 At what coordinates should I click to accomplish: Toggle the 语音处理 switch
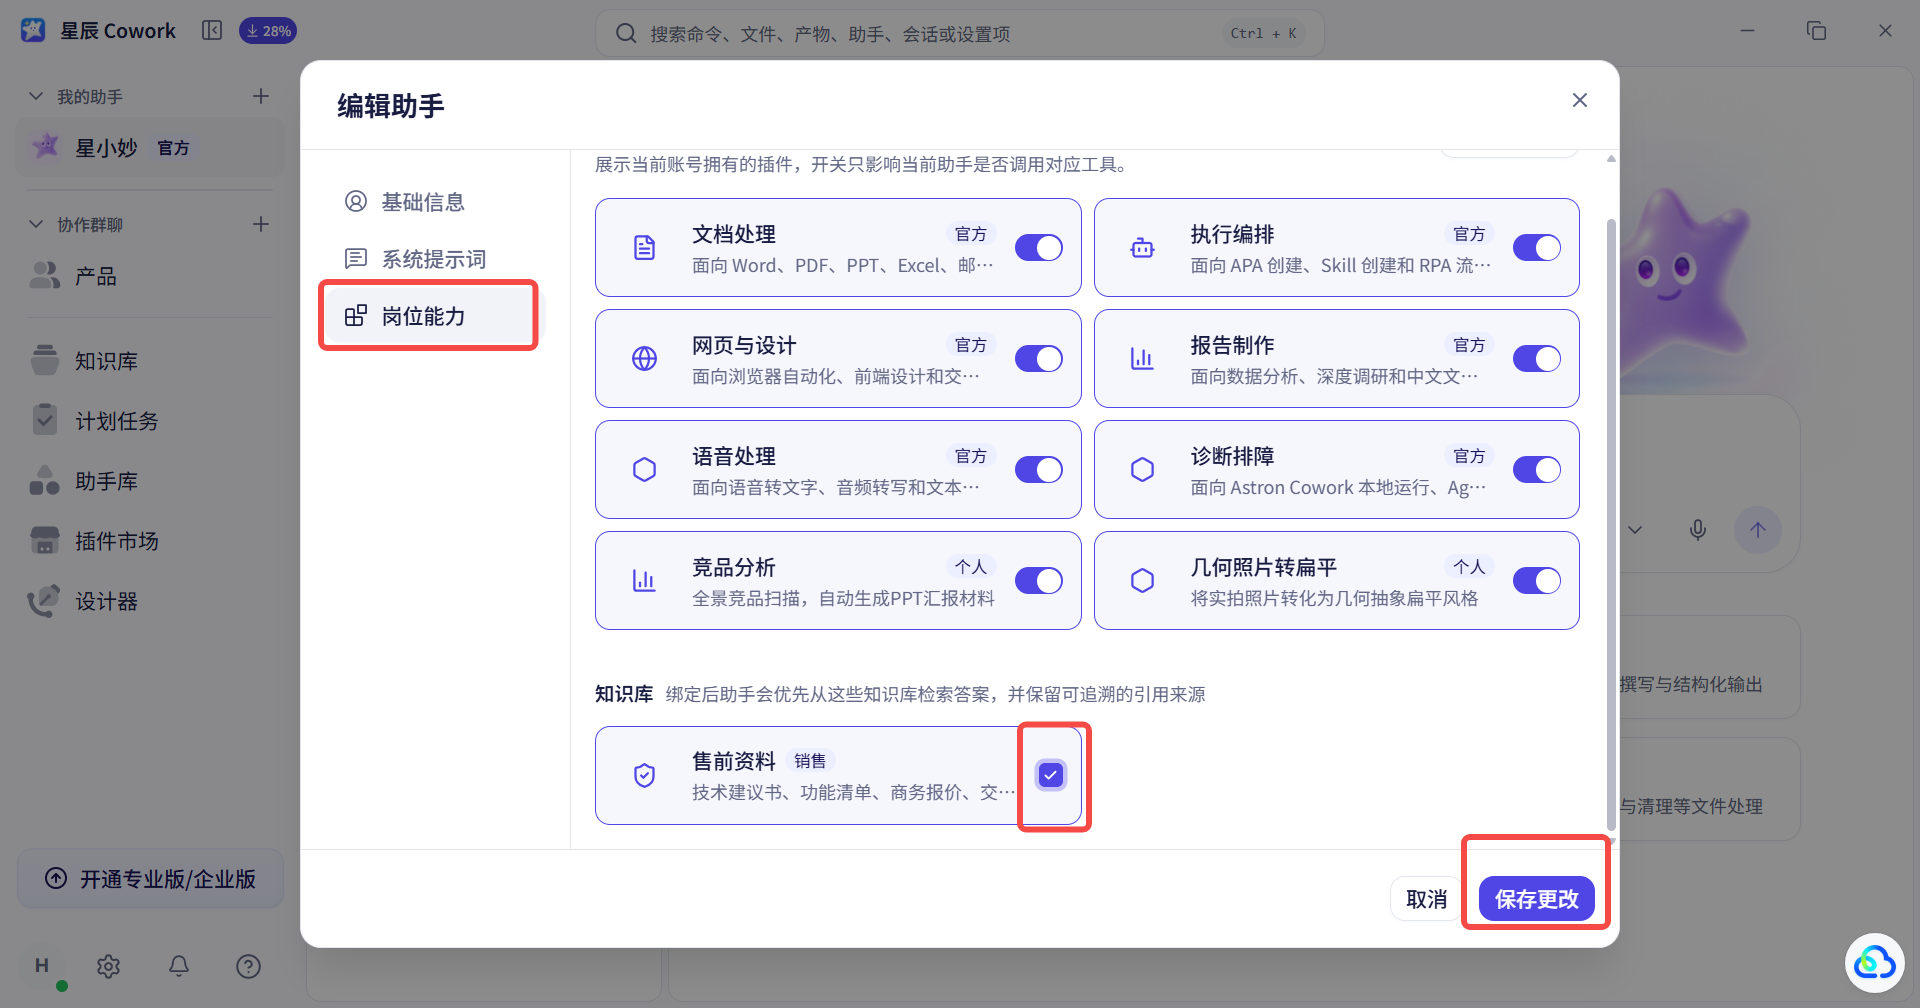1038,470
